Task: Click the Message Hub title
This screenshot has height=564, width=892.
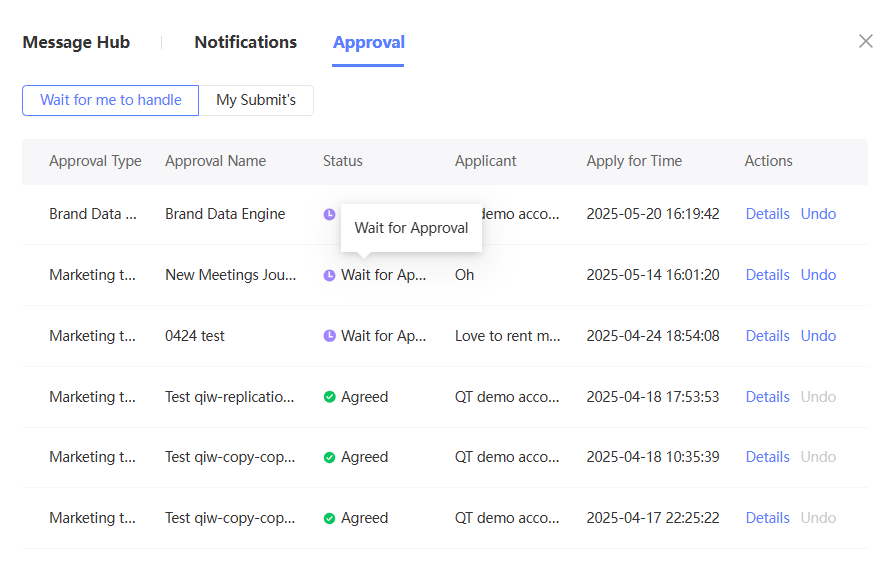Action: (x=76, y=42)
